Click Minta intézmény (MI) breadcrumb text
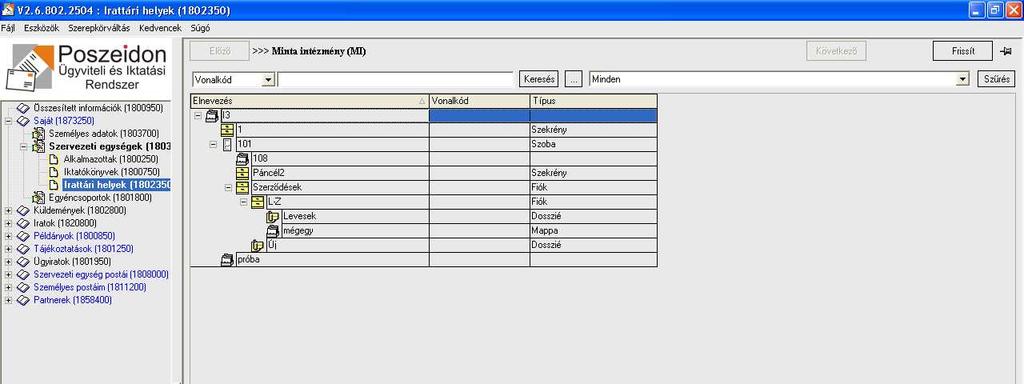The image size is (1024, 384). point(318,52)
